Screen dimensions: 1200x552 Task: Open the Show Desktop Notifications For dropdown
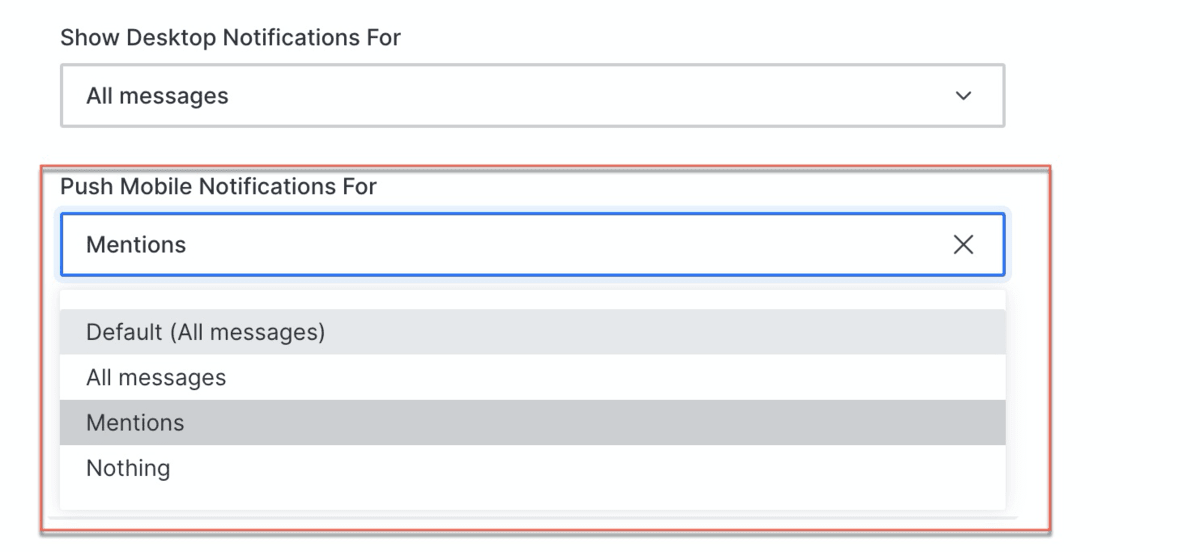click(532, 97)
